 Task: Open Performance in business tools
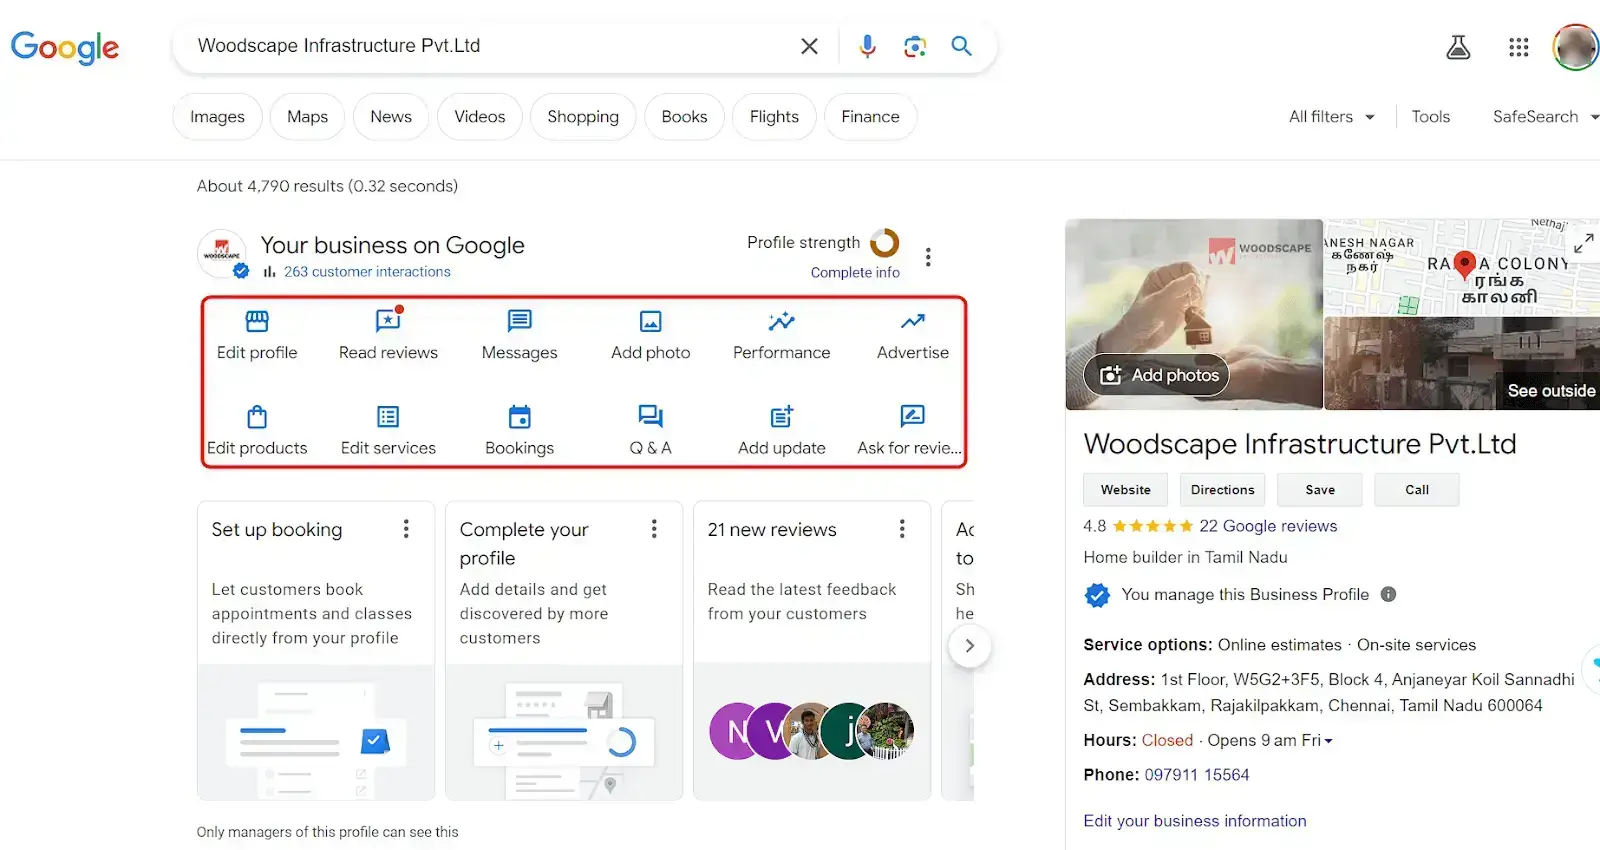coord(782,336)
